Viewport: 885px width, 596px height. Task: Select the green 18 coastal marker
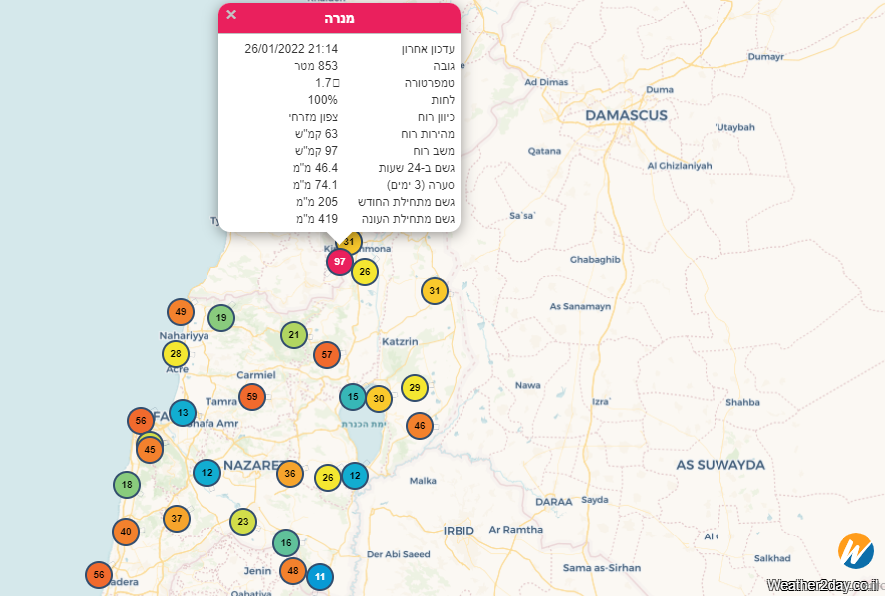coord(127,486)
